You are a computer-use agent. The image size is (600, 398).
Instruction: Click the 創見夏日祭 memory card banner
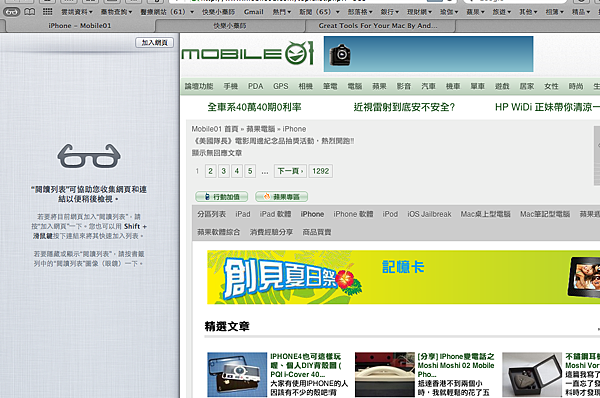pyautogui.click(x=403, y=277)
